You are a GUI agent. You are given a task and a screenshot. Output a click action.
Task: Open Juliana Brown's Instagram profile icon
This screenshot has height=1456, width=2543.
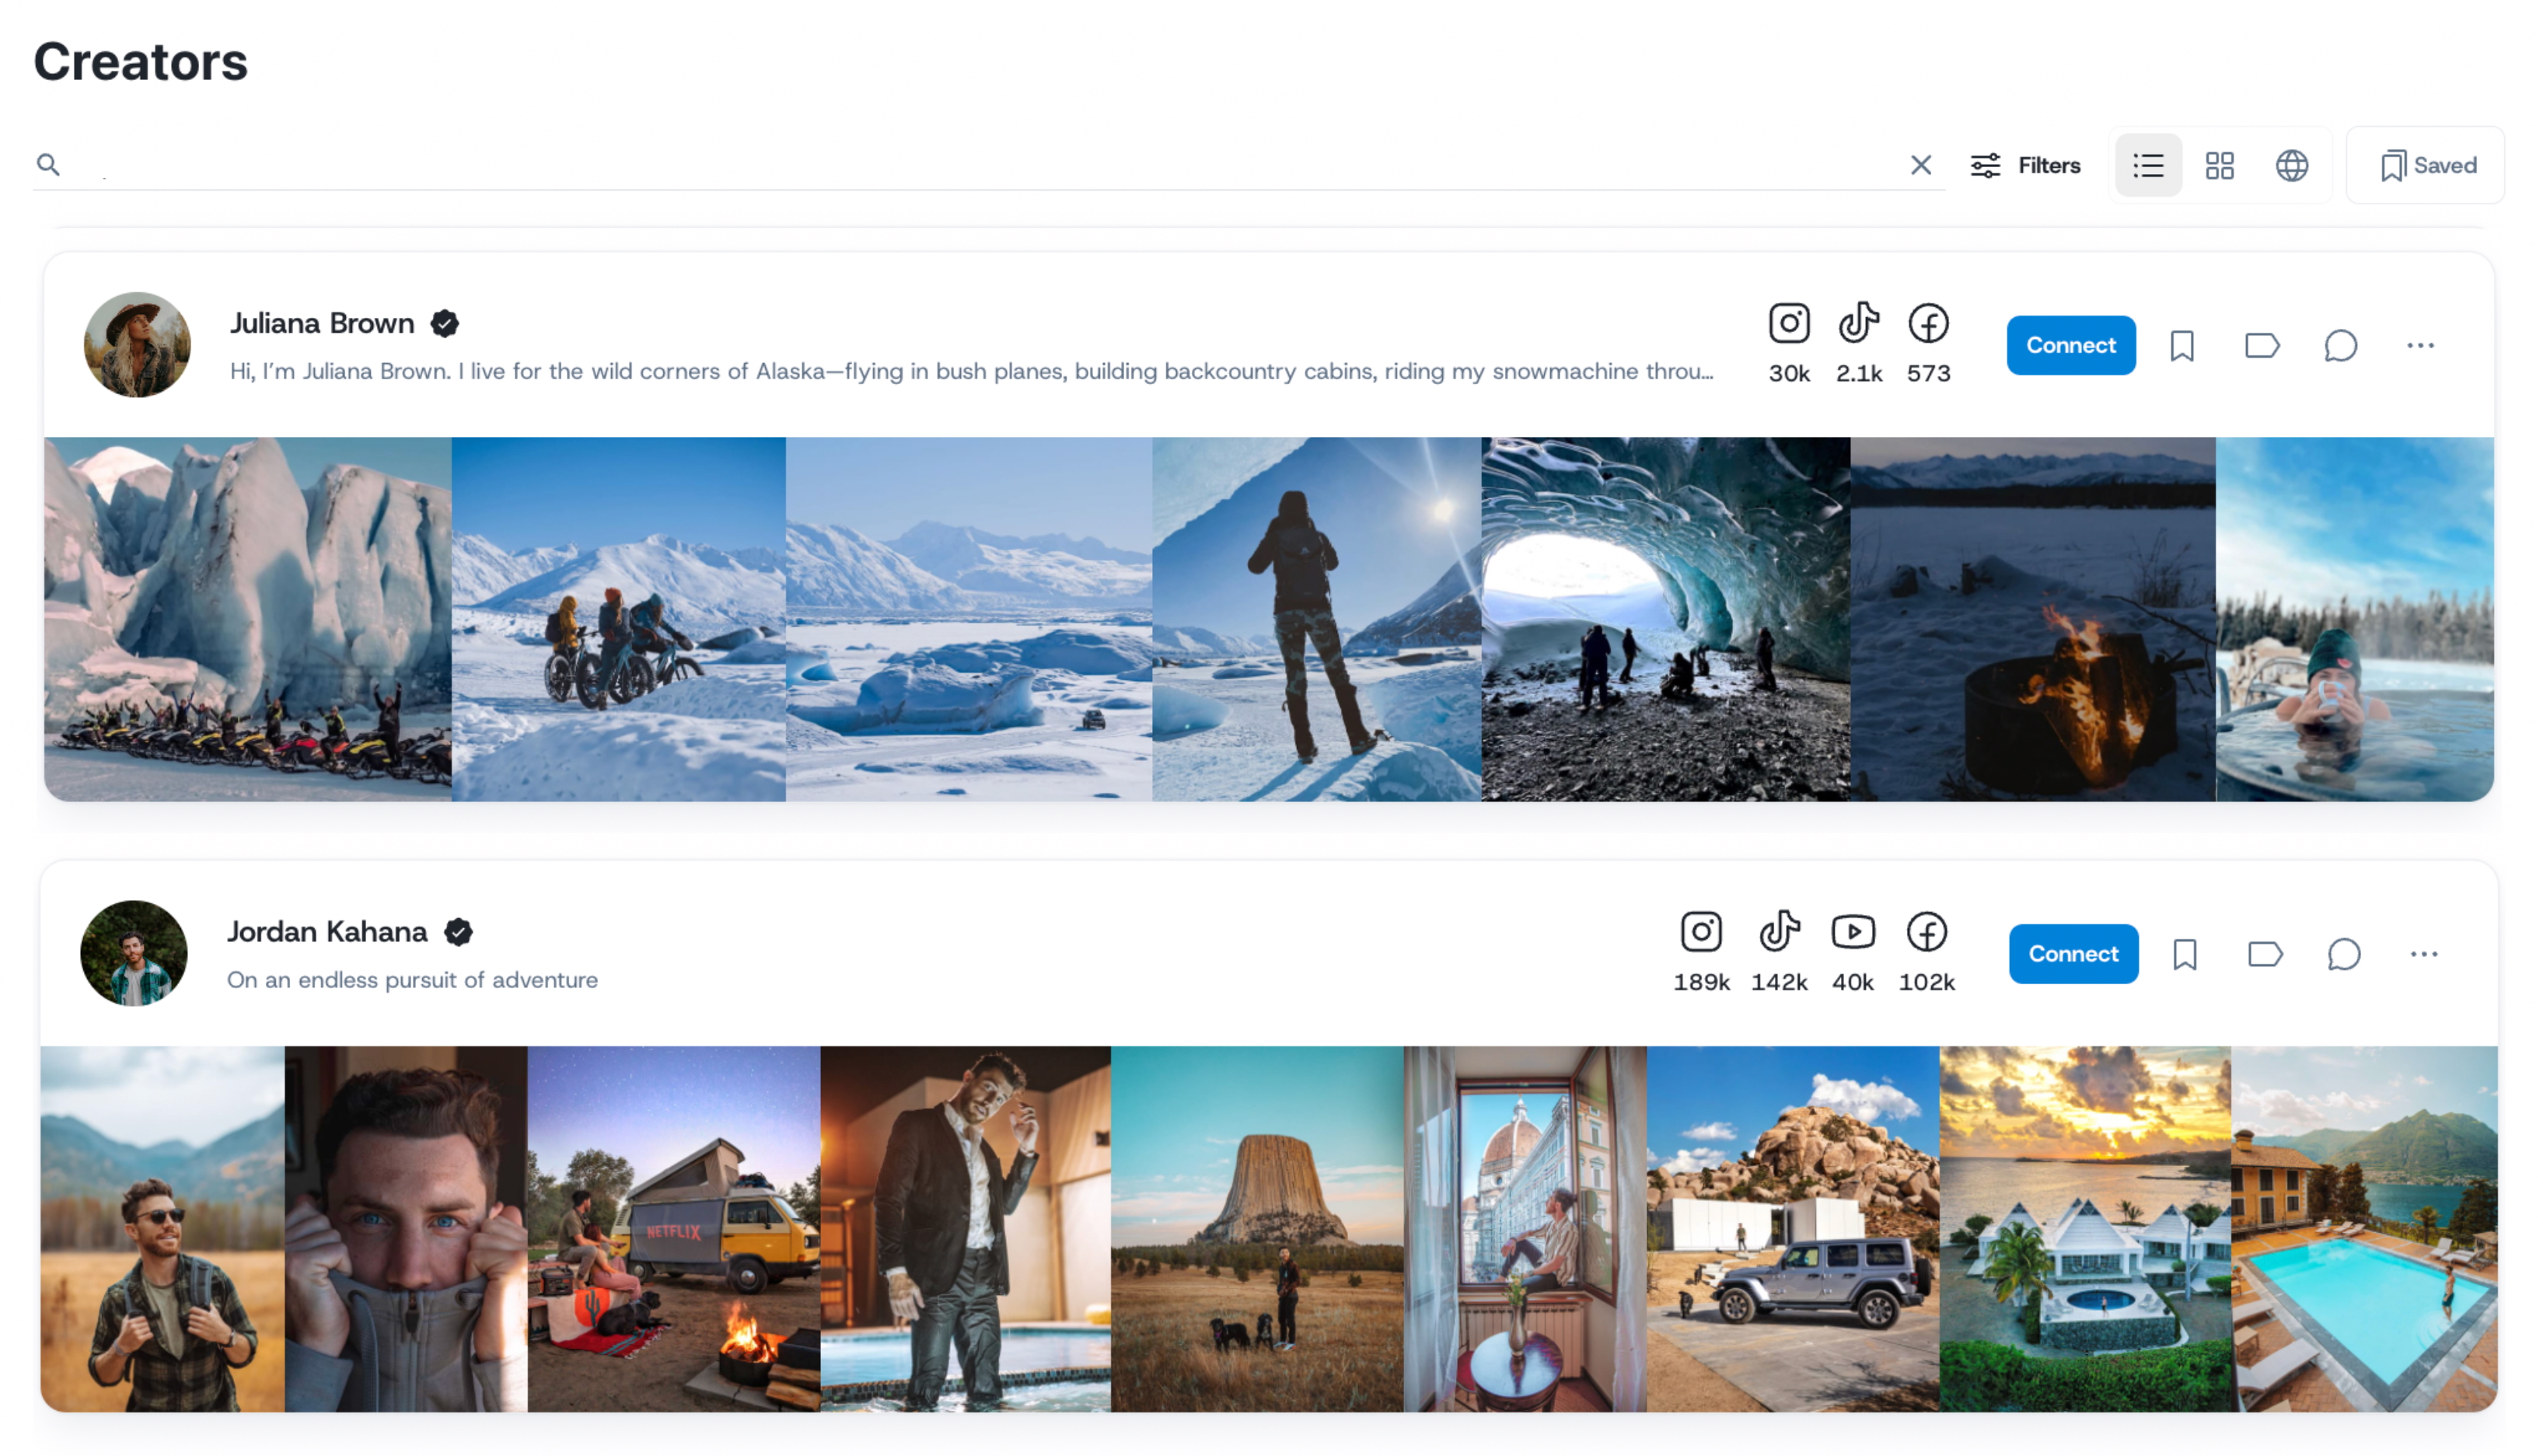pyautogui.click(x=1788, y=323)
